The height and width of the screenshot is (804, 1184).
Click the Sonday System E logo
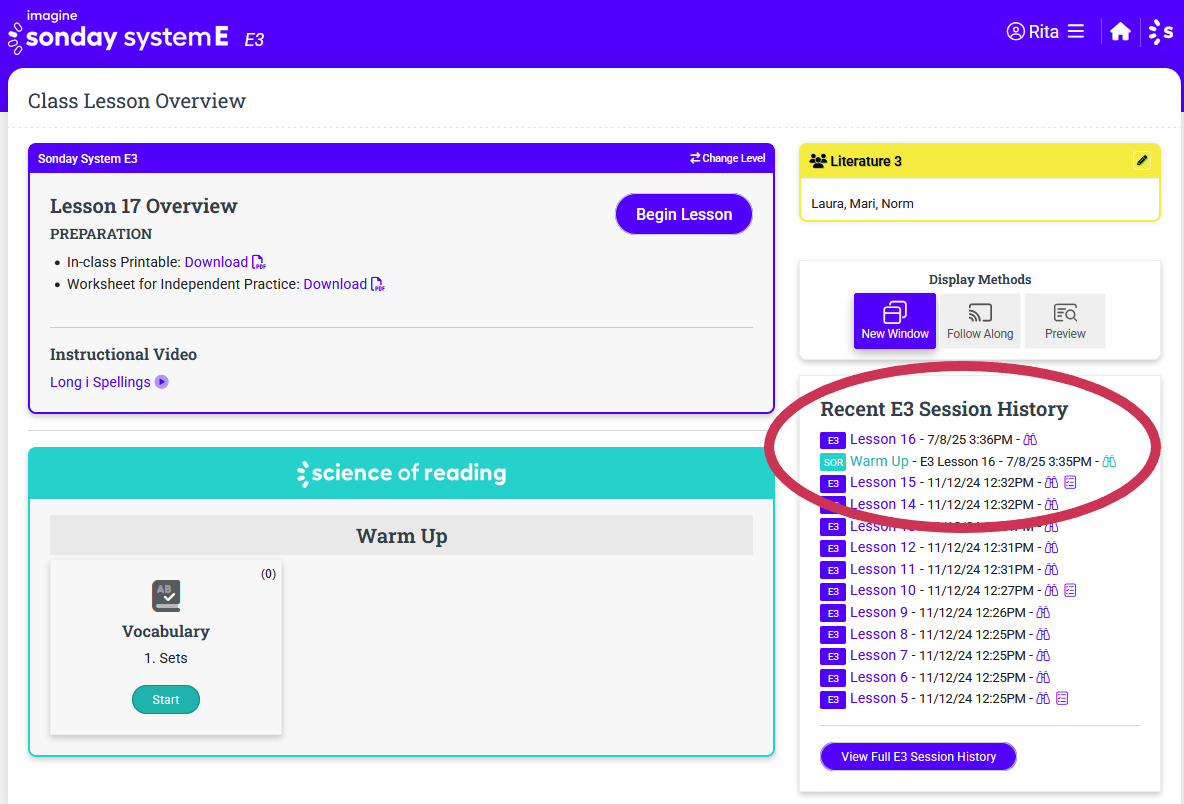(119, 32)
